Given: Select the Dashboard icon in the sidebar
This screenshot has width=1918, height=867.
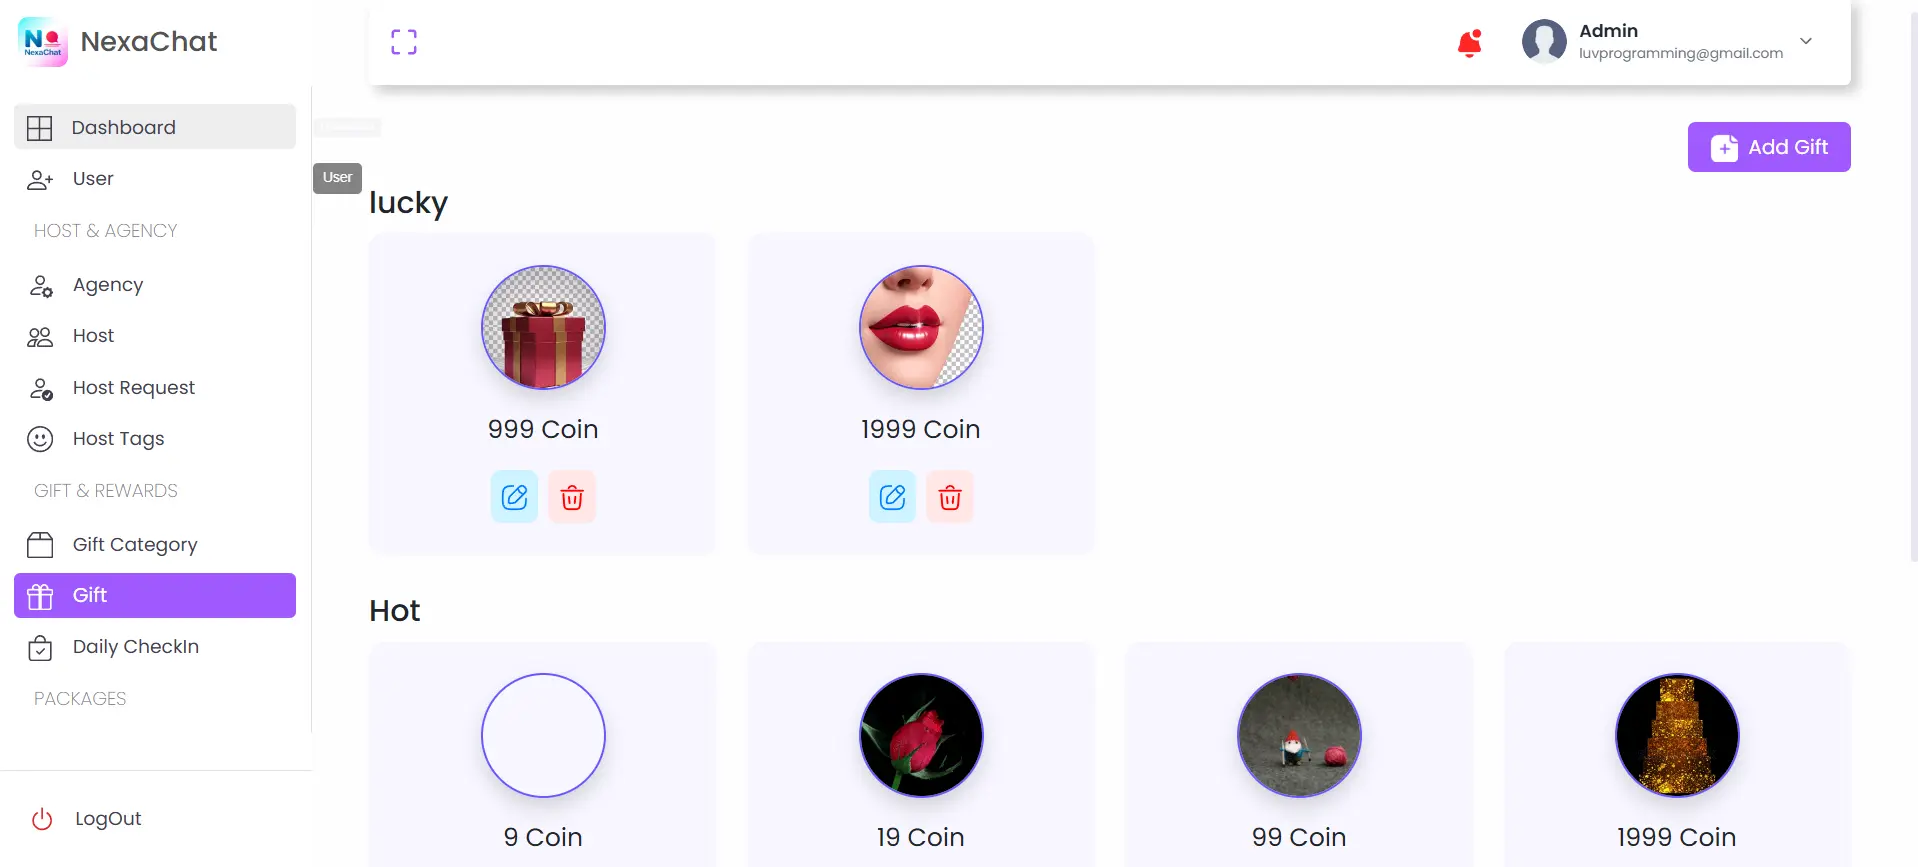Looking at the screenshot, I should (x=39, y=127).
